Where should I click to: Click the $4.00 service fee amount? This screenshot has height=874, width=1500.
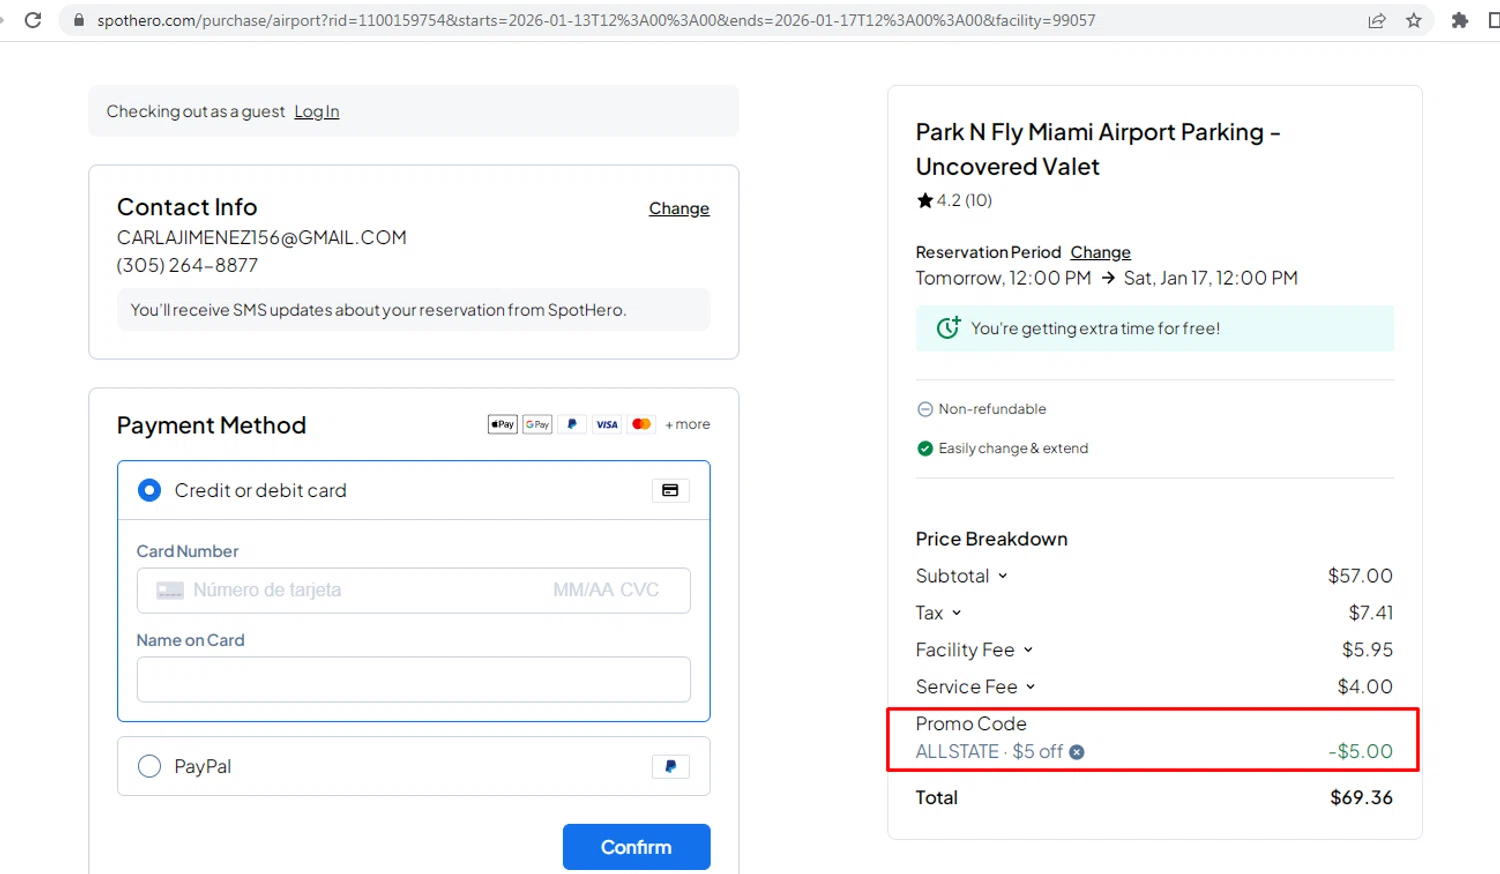click(1365, 687)
